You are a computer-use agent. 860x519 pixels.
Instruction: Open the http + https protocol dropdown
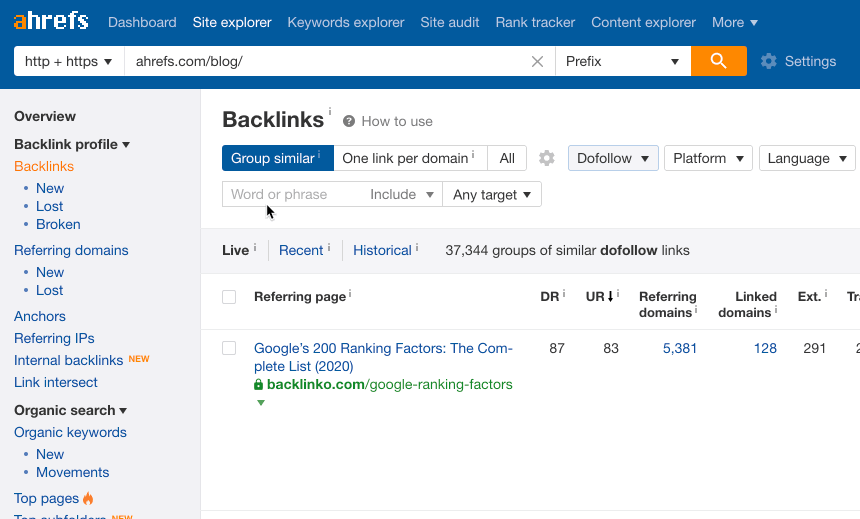68,61
